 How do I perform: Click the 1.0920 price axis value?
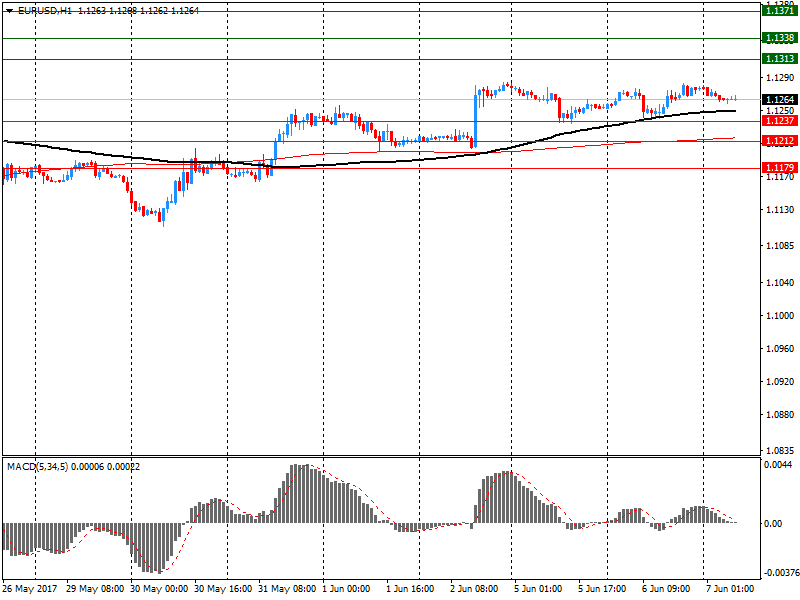click(780, 382)
